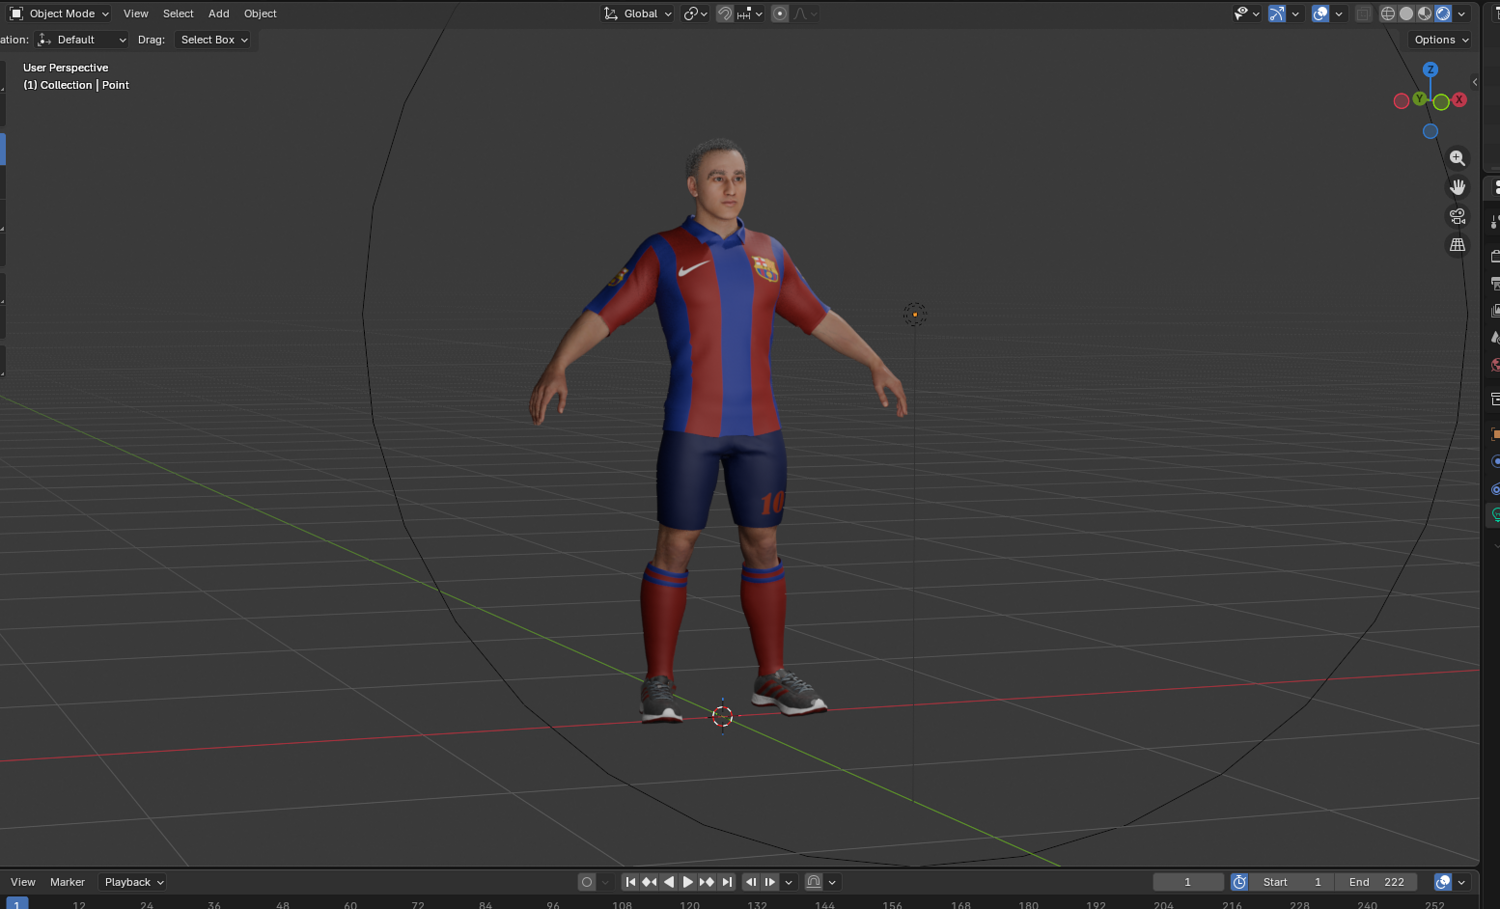Select rendered viewport shading
The width and height of the screenshot is (1500, 909).
(1443, 14)
